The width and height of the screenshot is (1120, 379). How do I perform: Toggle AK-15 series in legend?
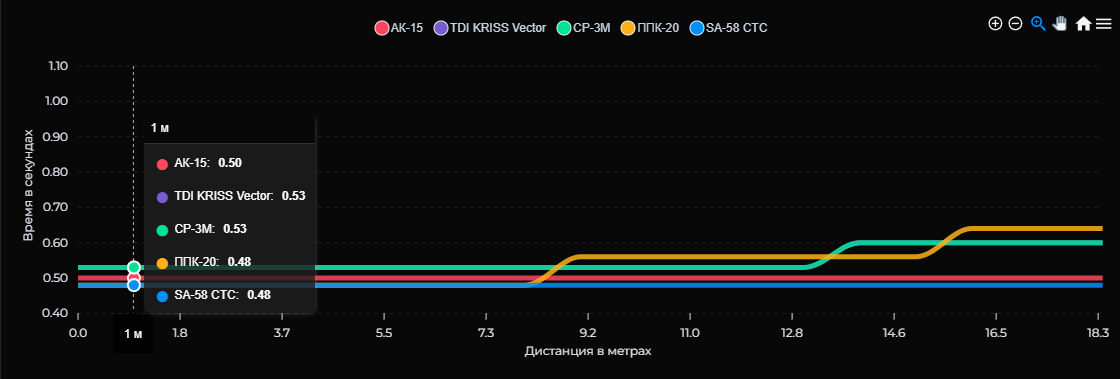399,28
